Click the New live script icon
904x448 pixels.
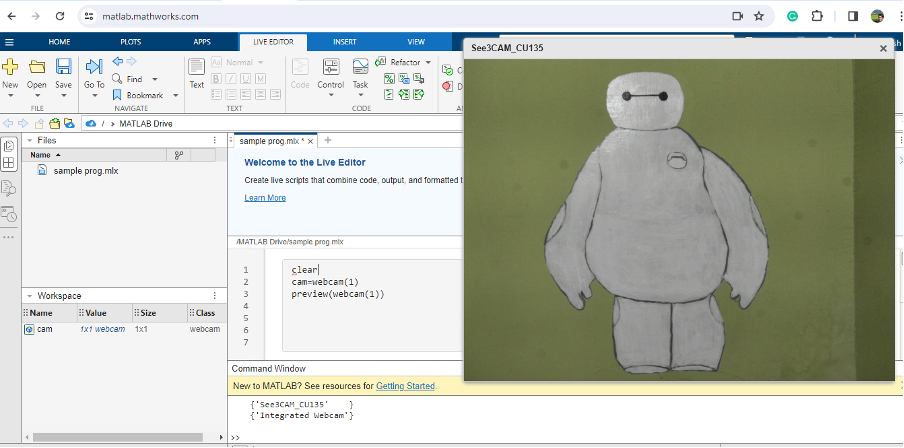[x=10, y=66]
